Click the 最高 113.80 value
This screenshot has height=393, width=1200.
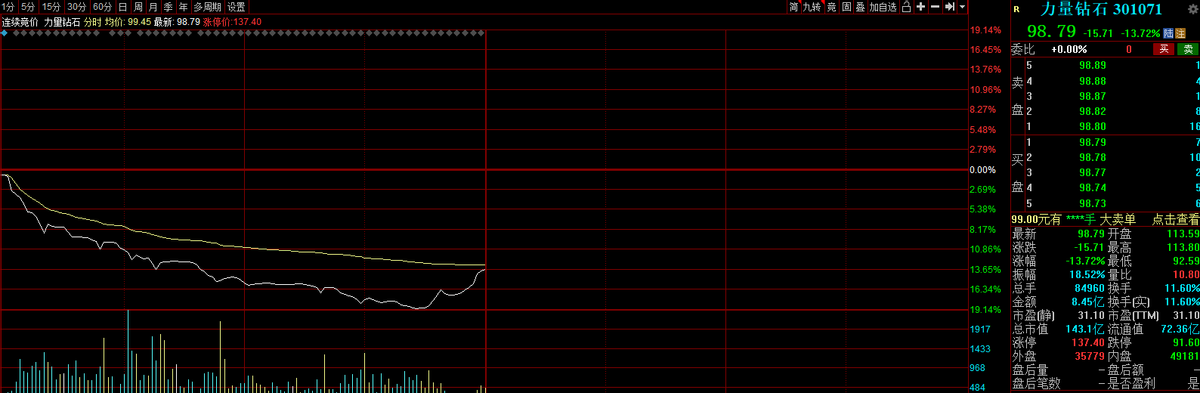click(1183, 246)
